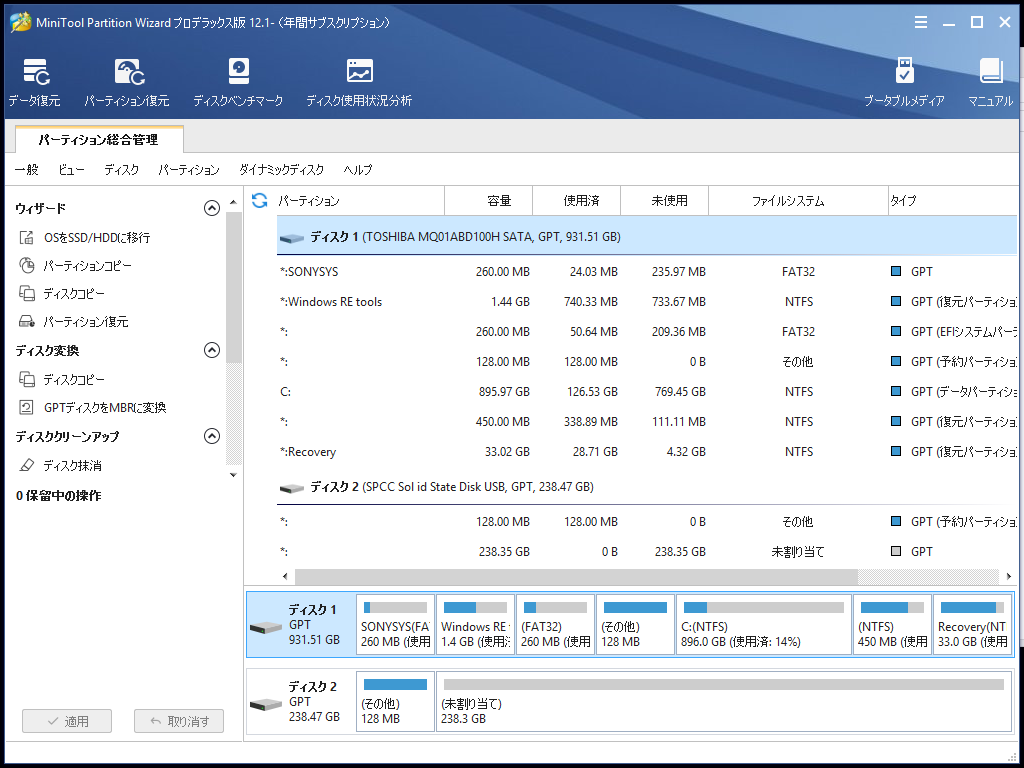Image resolution: width=1024 pixels, height=768 pixels.
Task: Select GPTディスクをMBRに変換 in sidebar
Action: click(93, 408)
